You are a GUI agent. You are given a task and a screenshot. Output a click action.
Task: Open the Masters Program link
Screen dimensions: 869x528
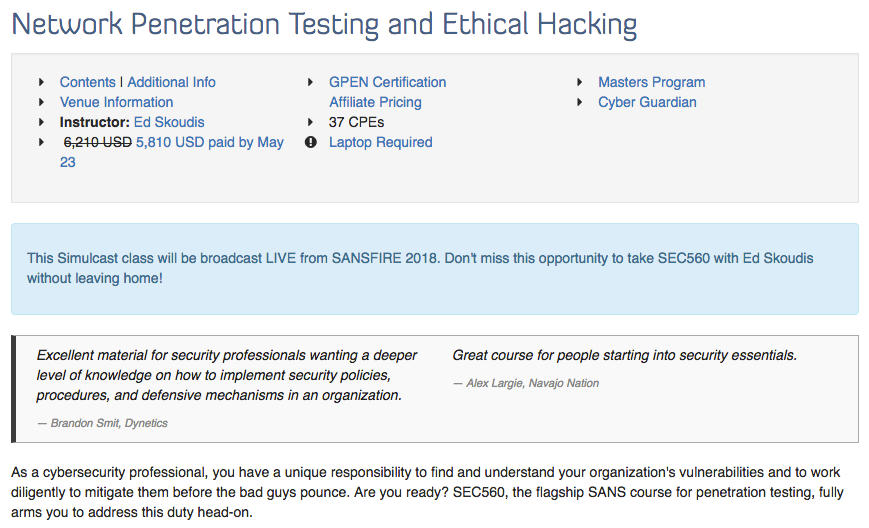652,82
